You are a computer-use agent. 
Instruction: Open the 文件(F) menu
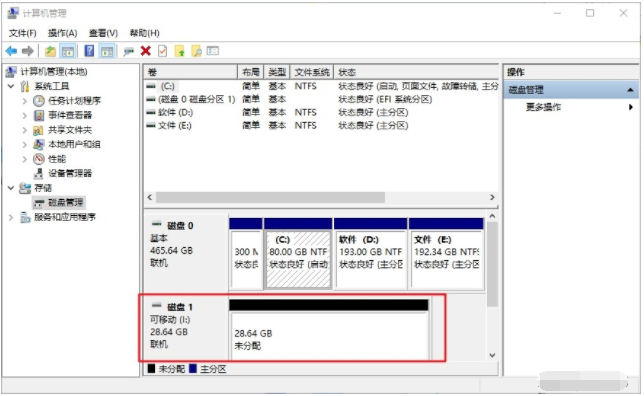[x=23, y=33]
